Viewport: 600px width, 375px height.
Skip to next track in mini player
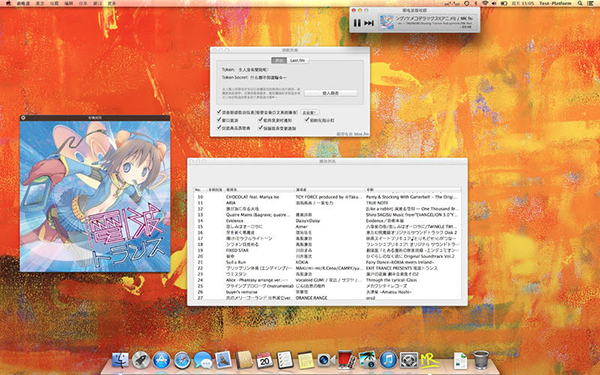pos(369,23)
